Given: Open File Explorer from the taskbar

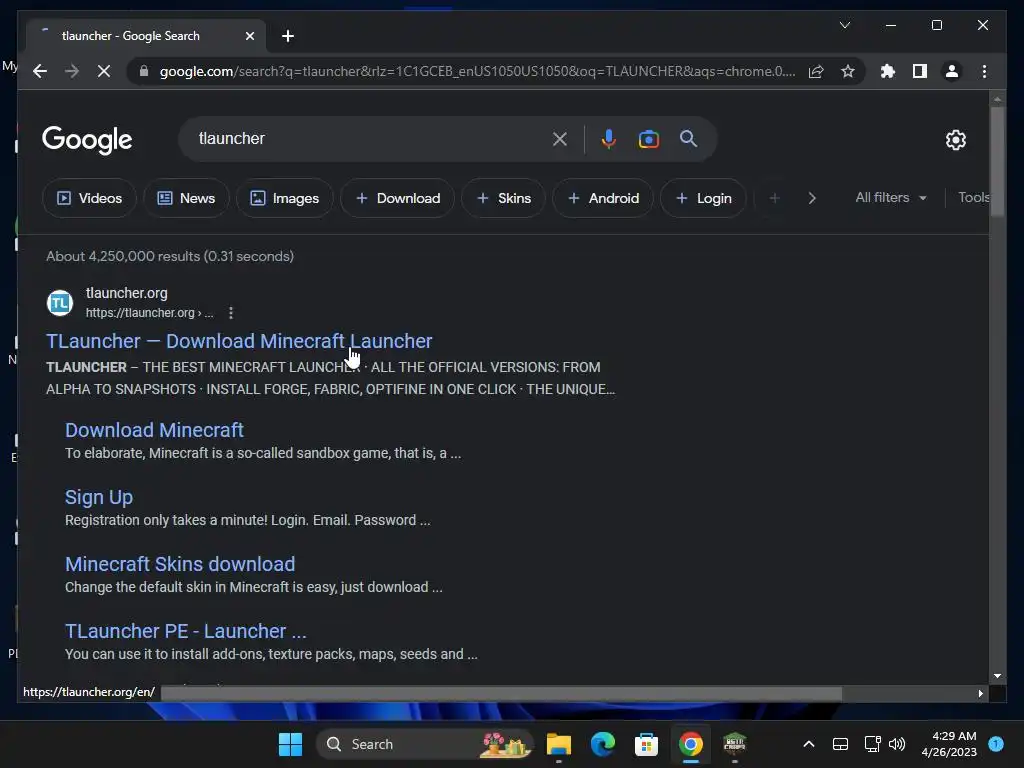Looking at the screenshot, I should tap(558, 744).
